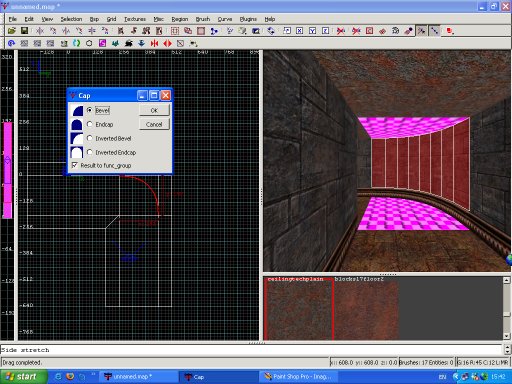The width and height of the screenshot is (512, 384).
Task: Click the Hollow brush icon
Action: tap(201, 31)
